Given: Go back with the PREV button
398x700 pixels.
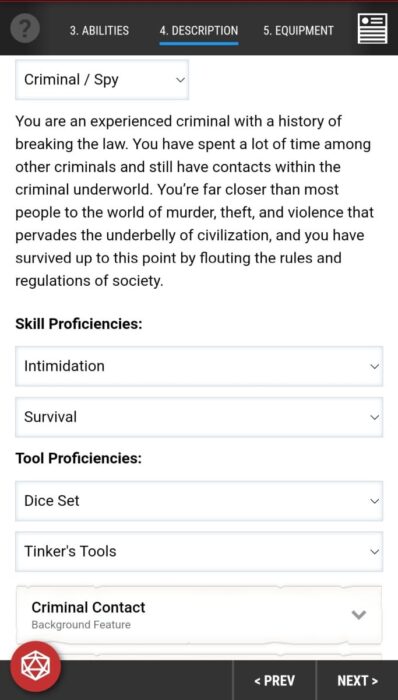Looking at the screenshot, I should 274,680.
